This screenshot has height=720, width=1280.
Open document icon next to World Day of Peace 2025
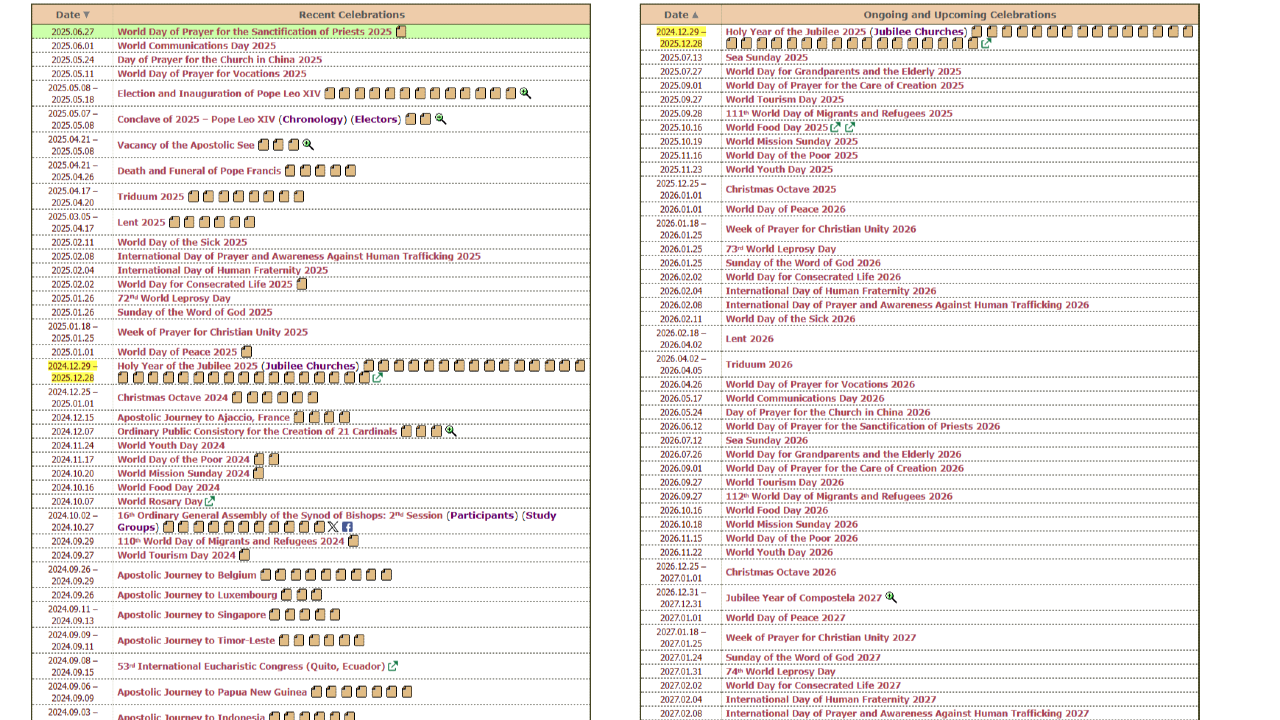click(247, 352)
